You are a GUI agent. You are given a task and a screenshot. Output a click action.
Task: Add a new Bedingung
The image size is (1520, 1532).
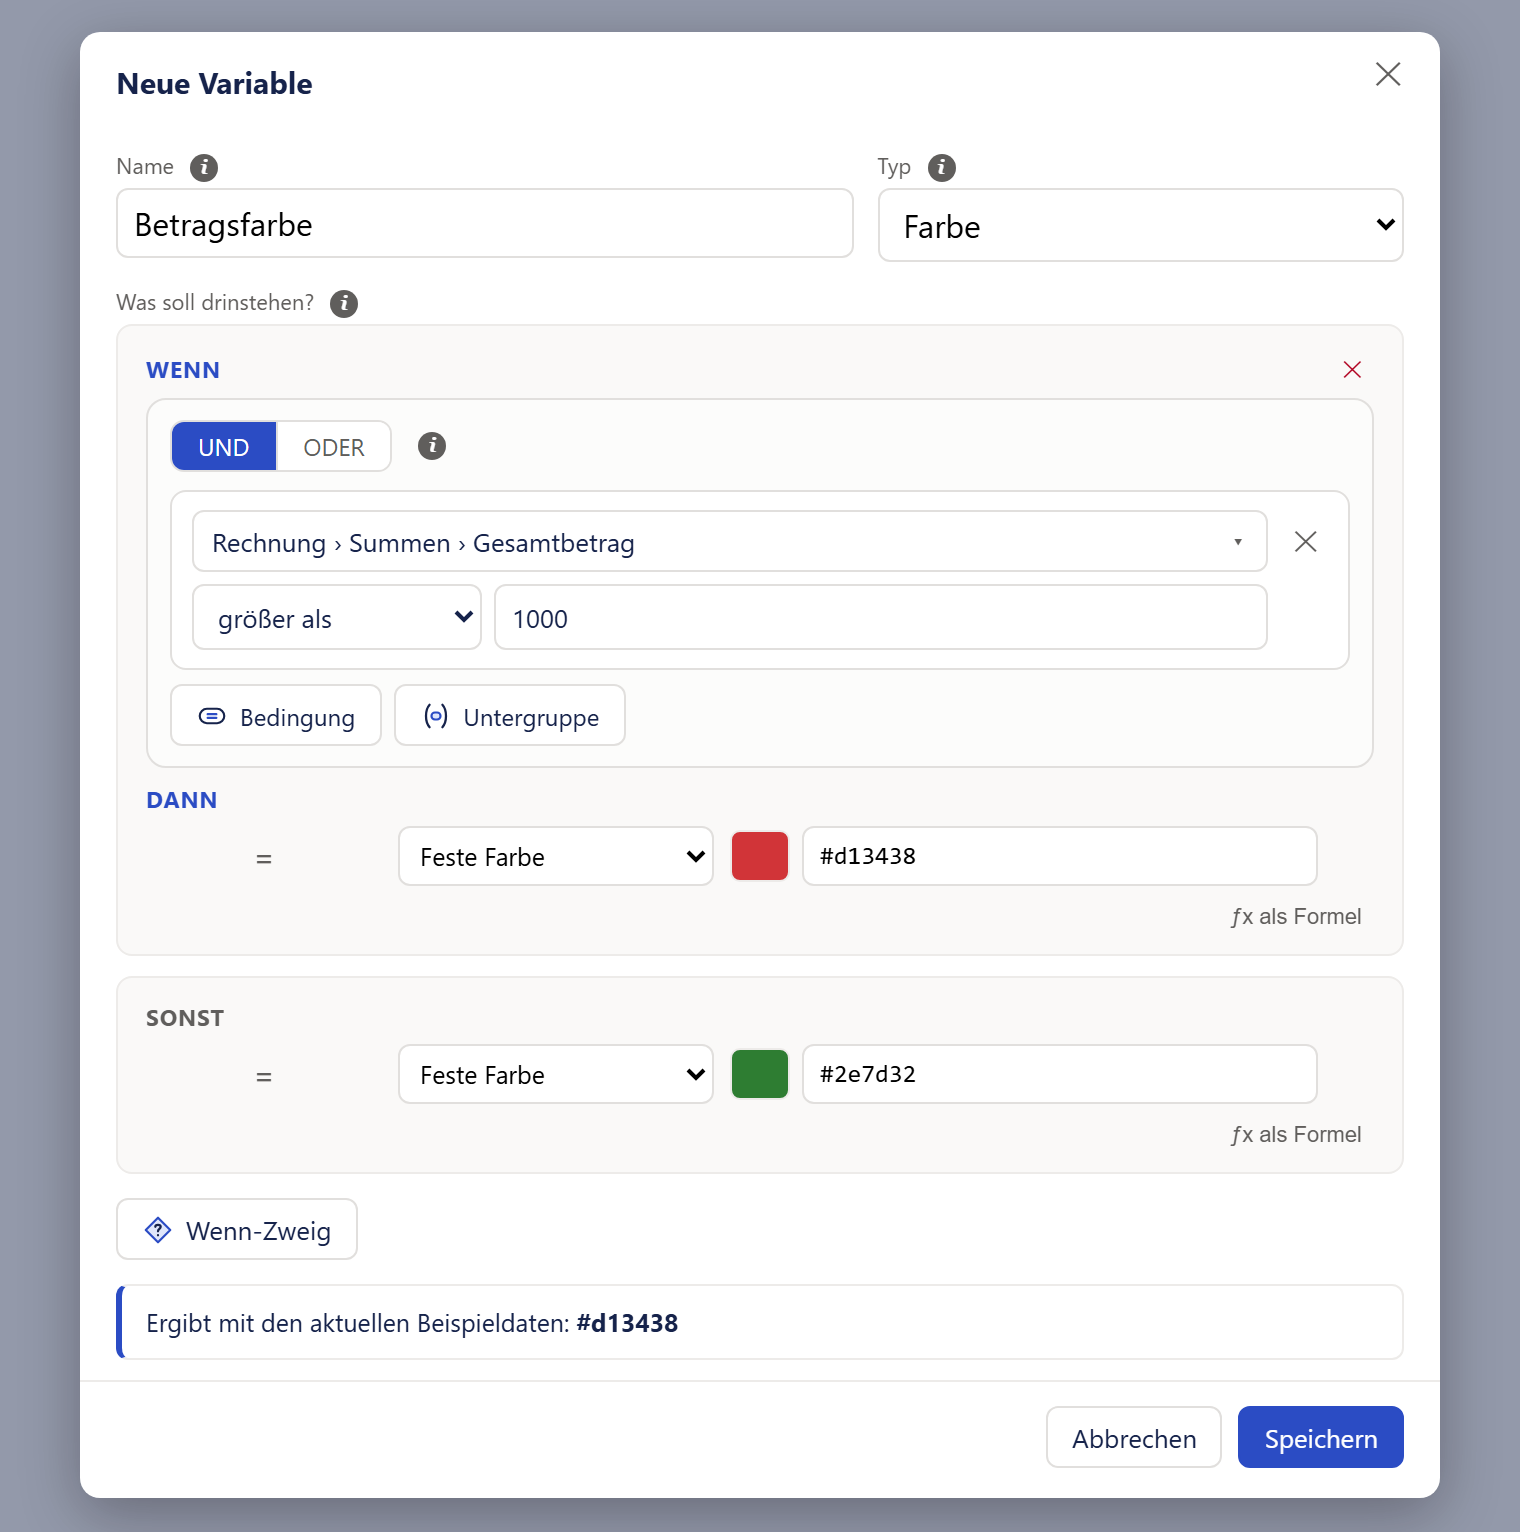(276, 716)
